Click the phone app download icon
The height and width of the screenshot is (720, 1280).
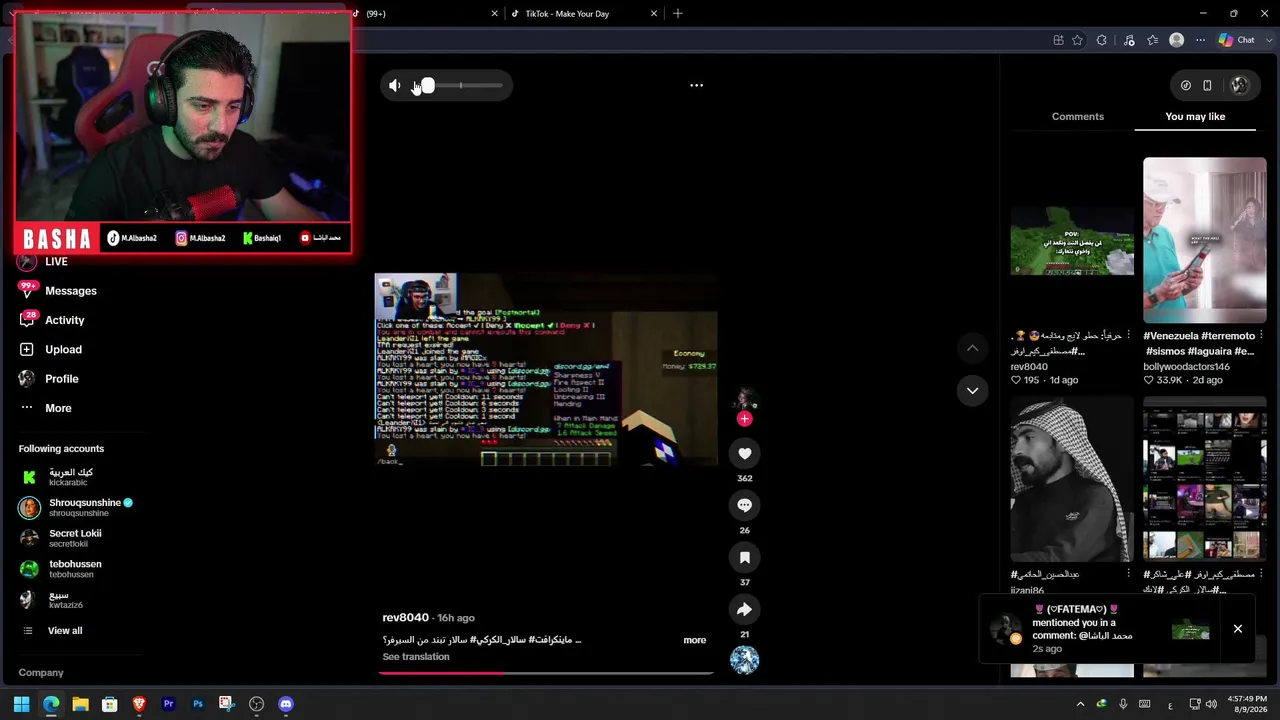tap(1207, 86)
